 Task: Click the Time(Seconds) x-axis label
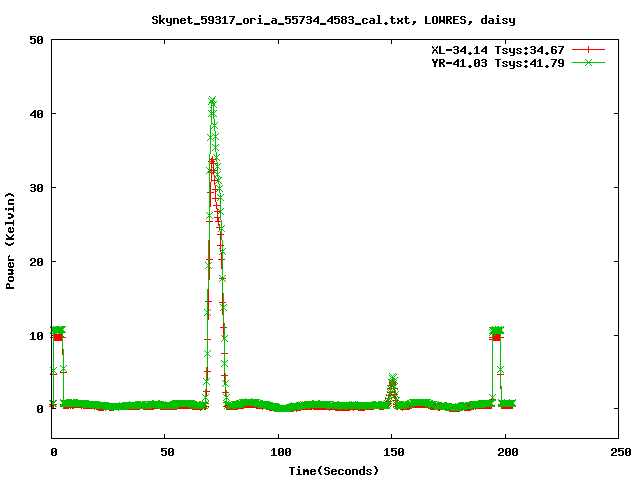(333, 470)
